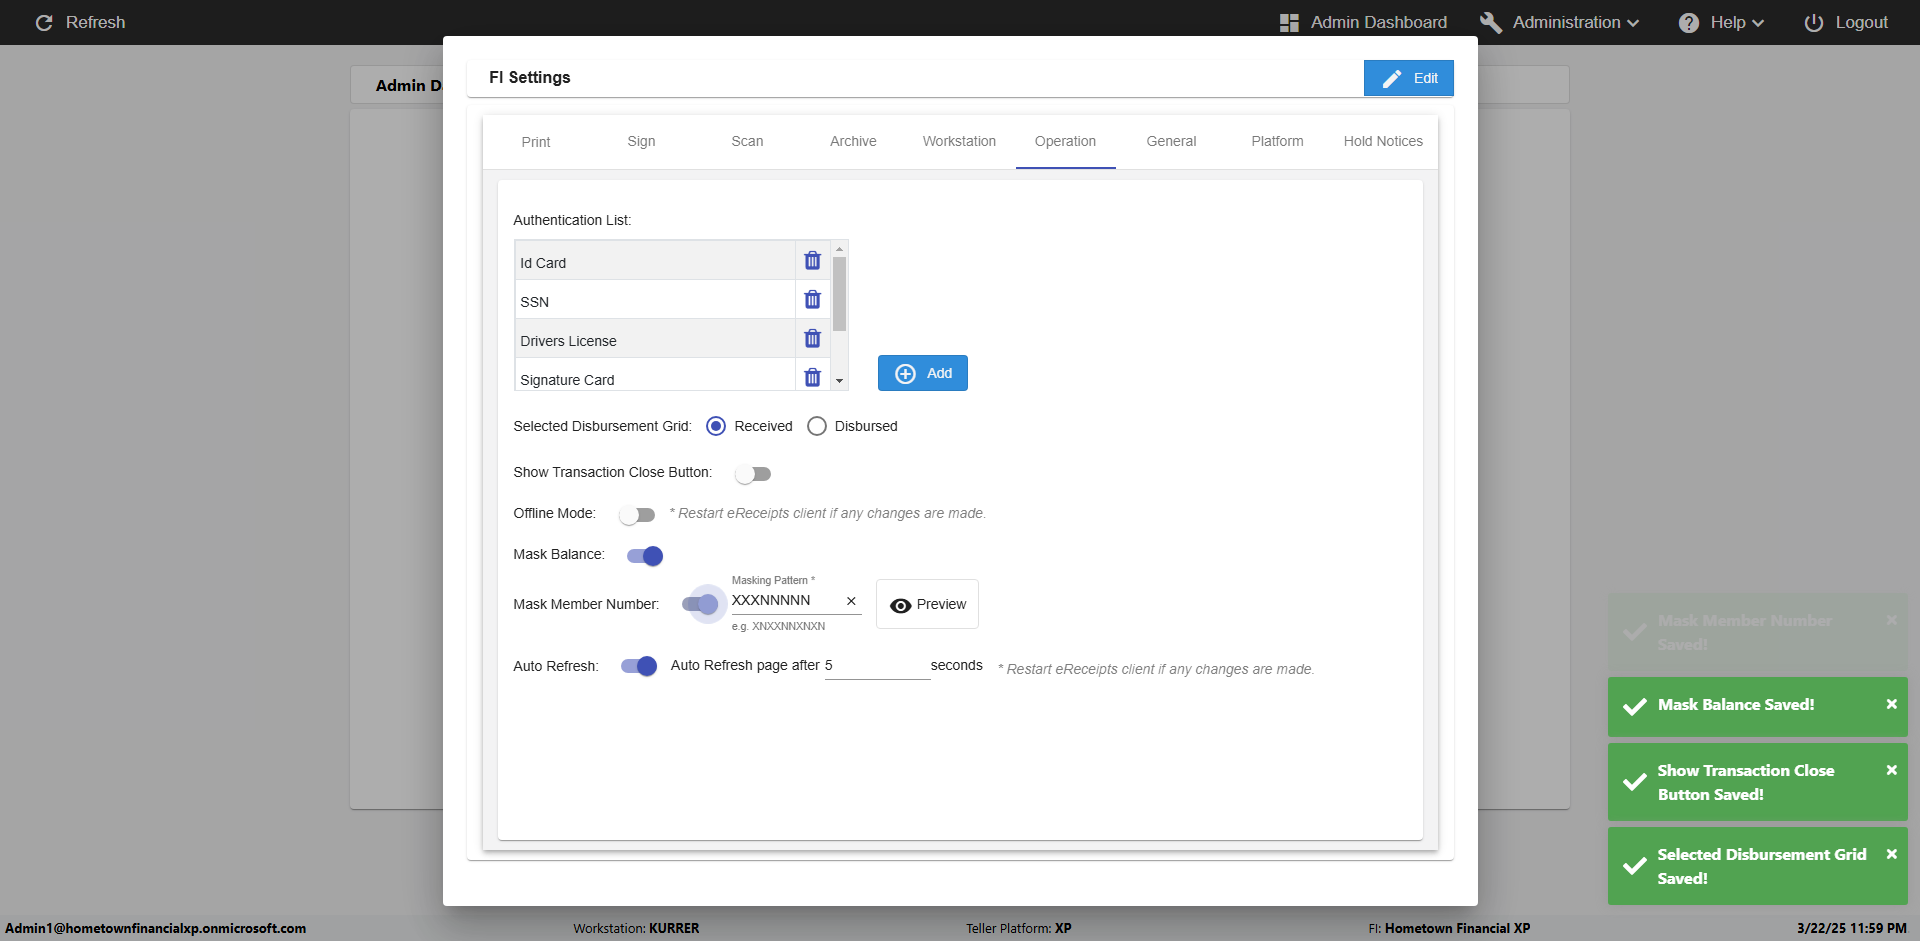Click the Masking Pattern input field
This screenshot has height=941, width=1920.
point(786,601)
